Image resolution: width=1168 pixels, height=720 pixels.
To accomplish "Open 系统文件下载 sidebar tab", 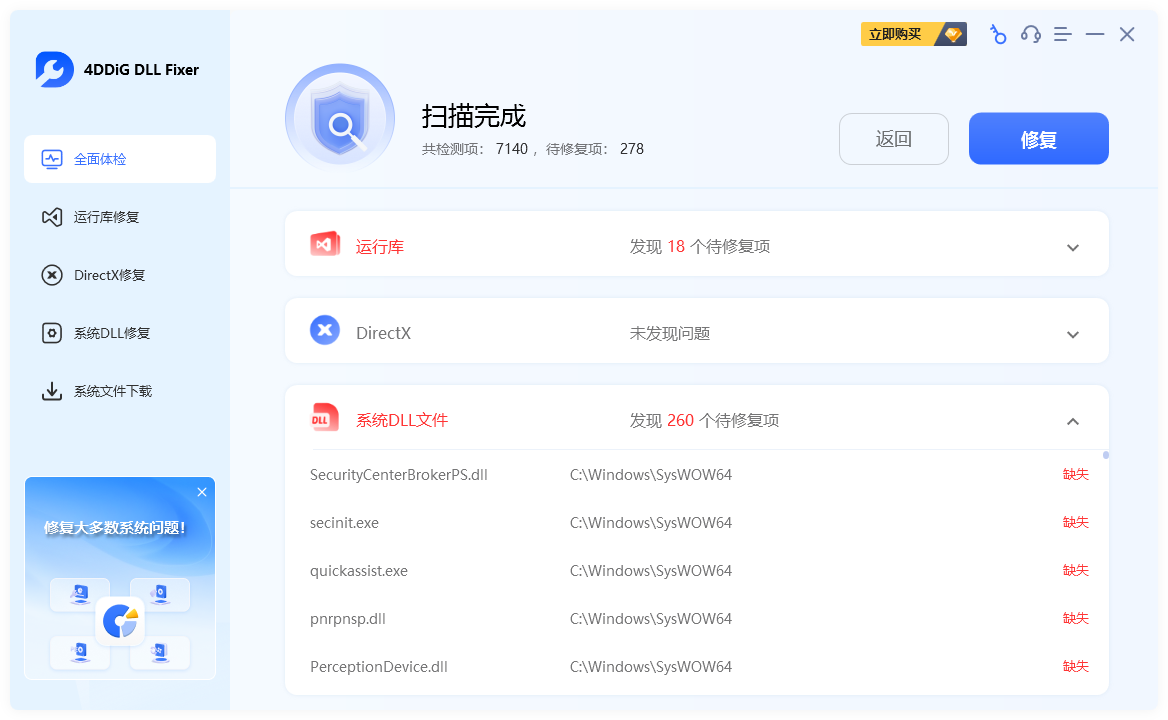I will tap(120, 392).
